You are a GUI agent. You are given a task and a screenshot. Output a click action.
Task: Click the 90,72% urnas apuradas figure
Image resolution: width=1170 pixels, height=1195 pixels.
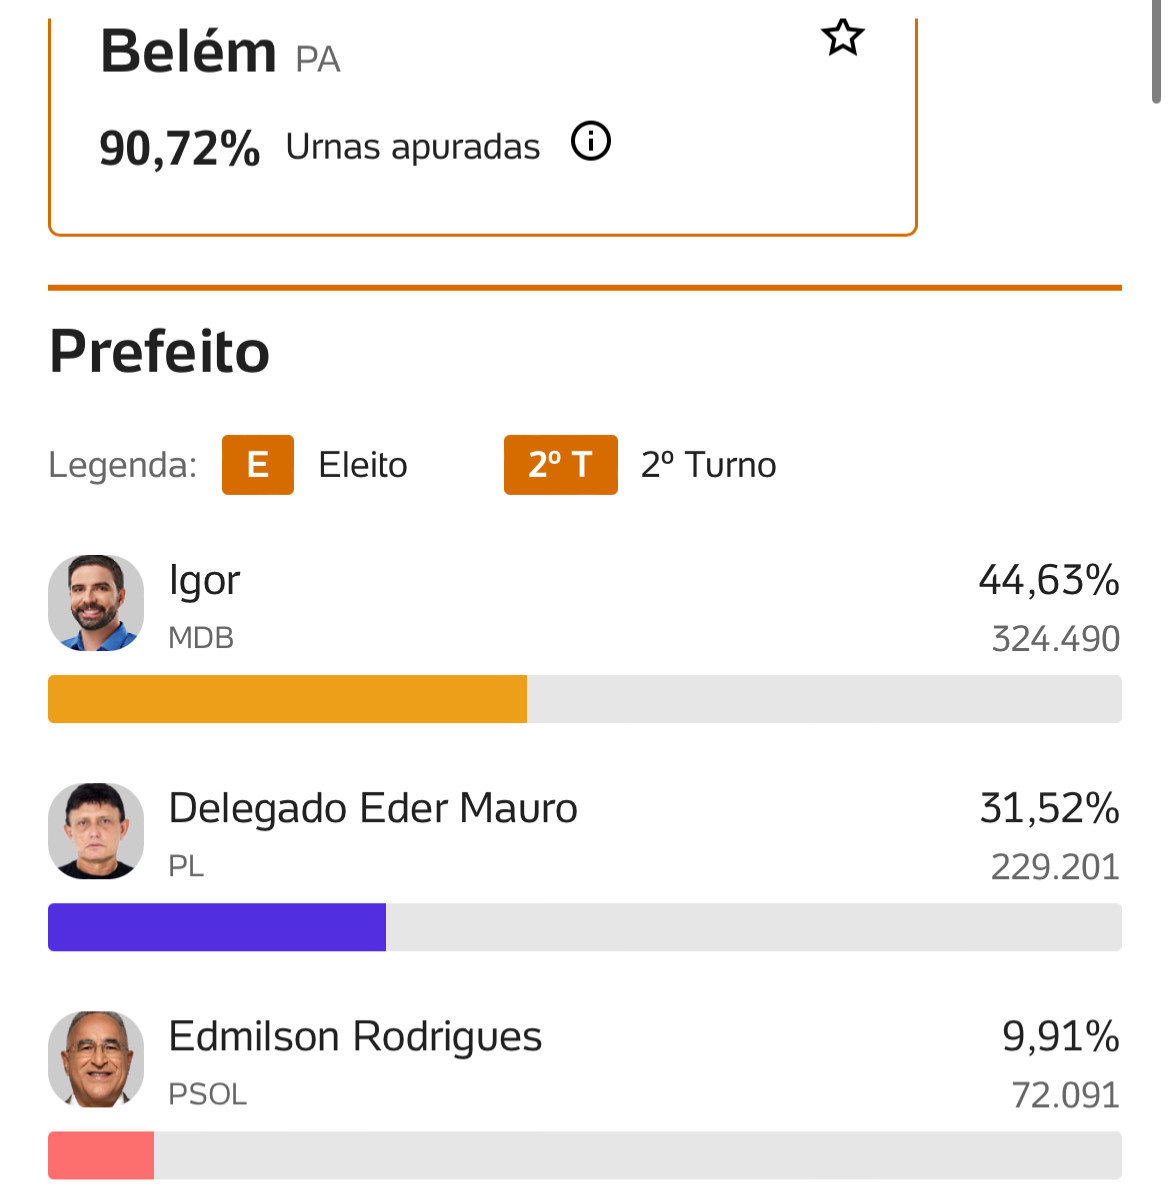tap(180, 149)
